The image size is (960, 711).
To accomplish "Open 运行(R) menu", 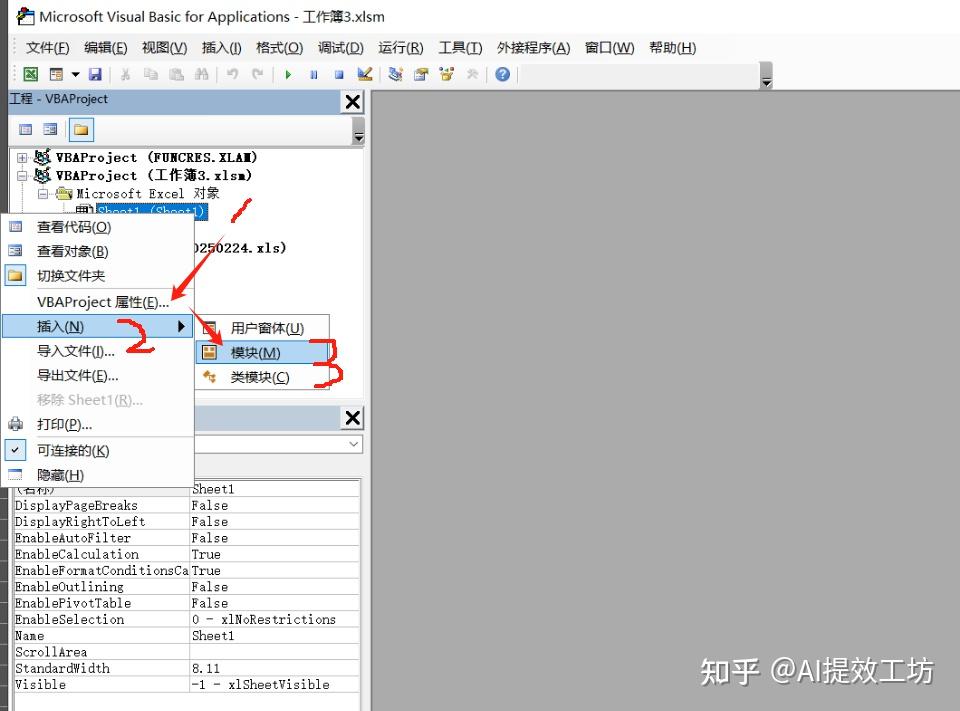I will [400, 48].
